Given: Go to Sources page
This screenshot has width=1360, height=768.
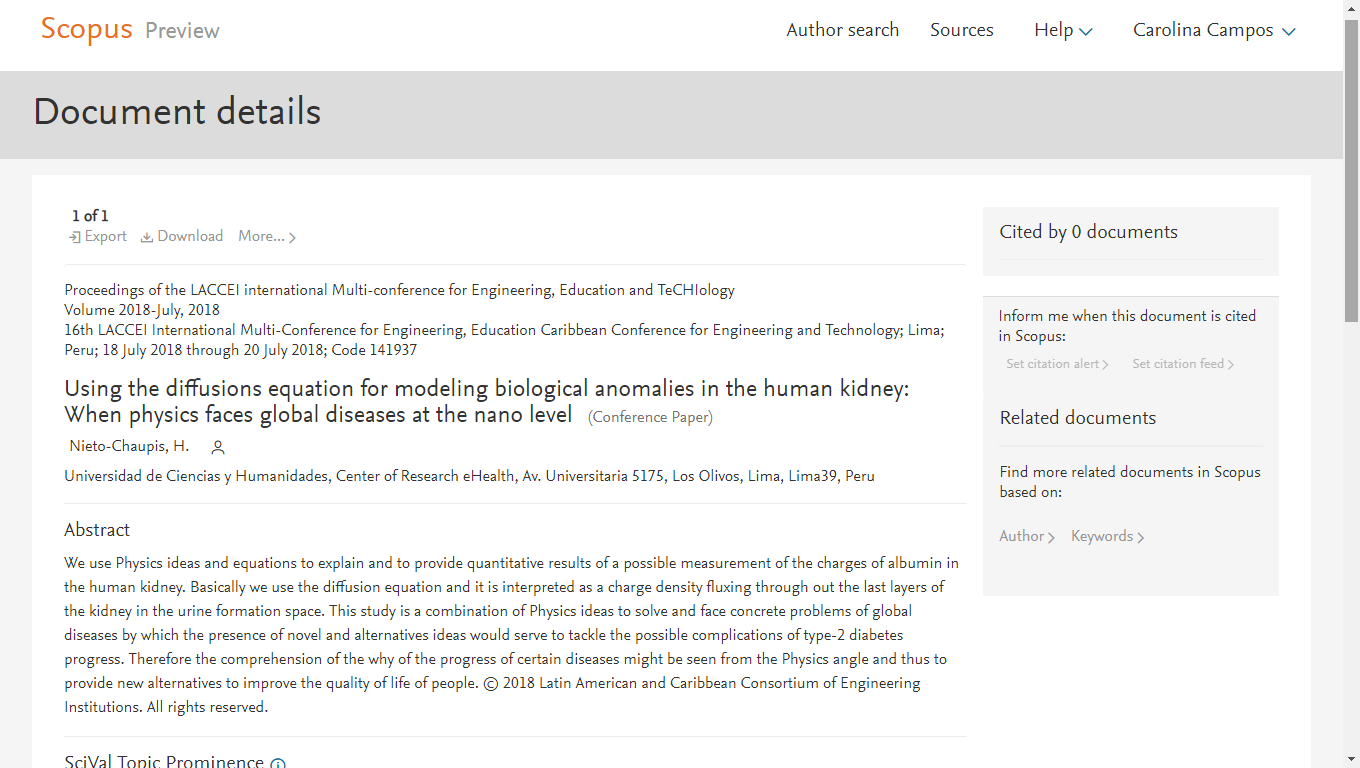Looking at the screenshot, I should click(x=961, y=30).
